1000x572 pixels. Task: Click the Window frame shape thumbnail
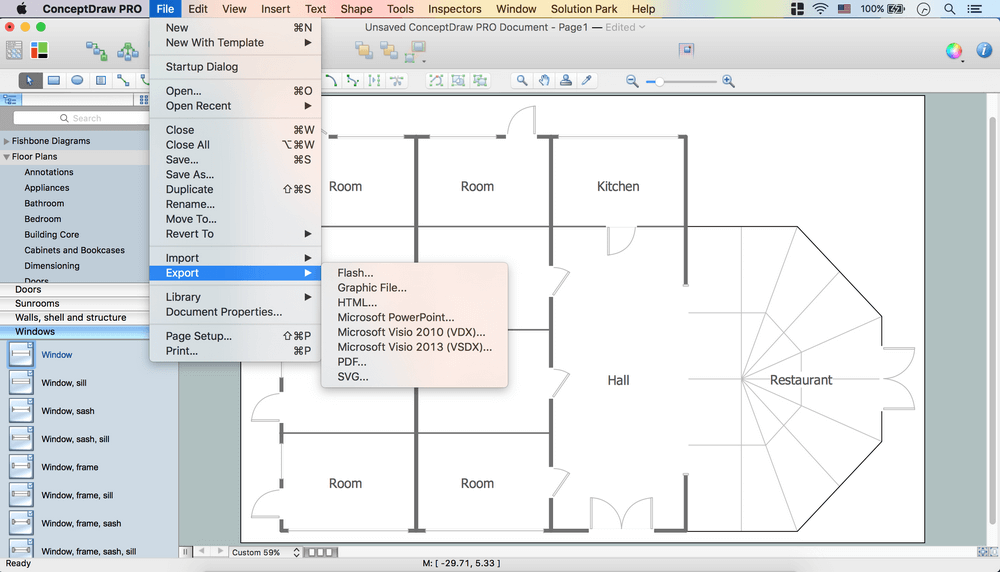click(x=20, y=467)
